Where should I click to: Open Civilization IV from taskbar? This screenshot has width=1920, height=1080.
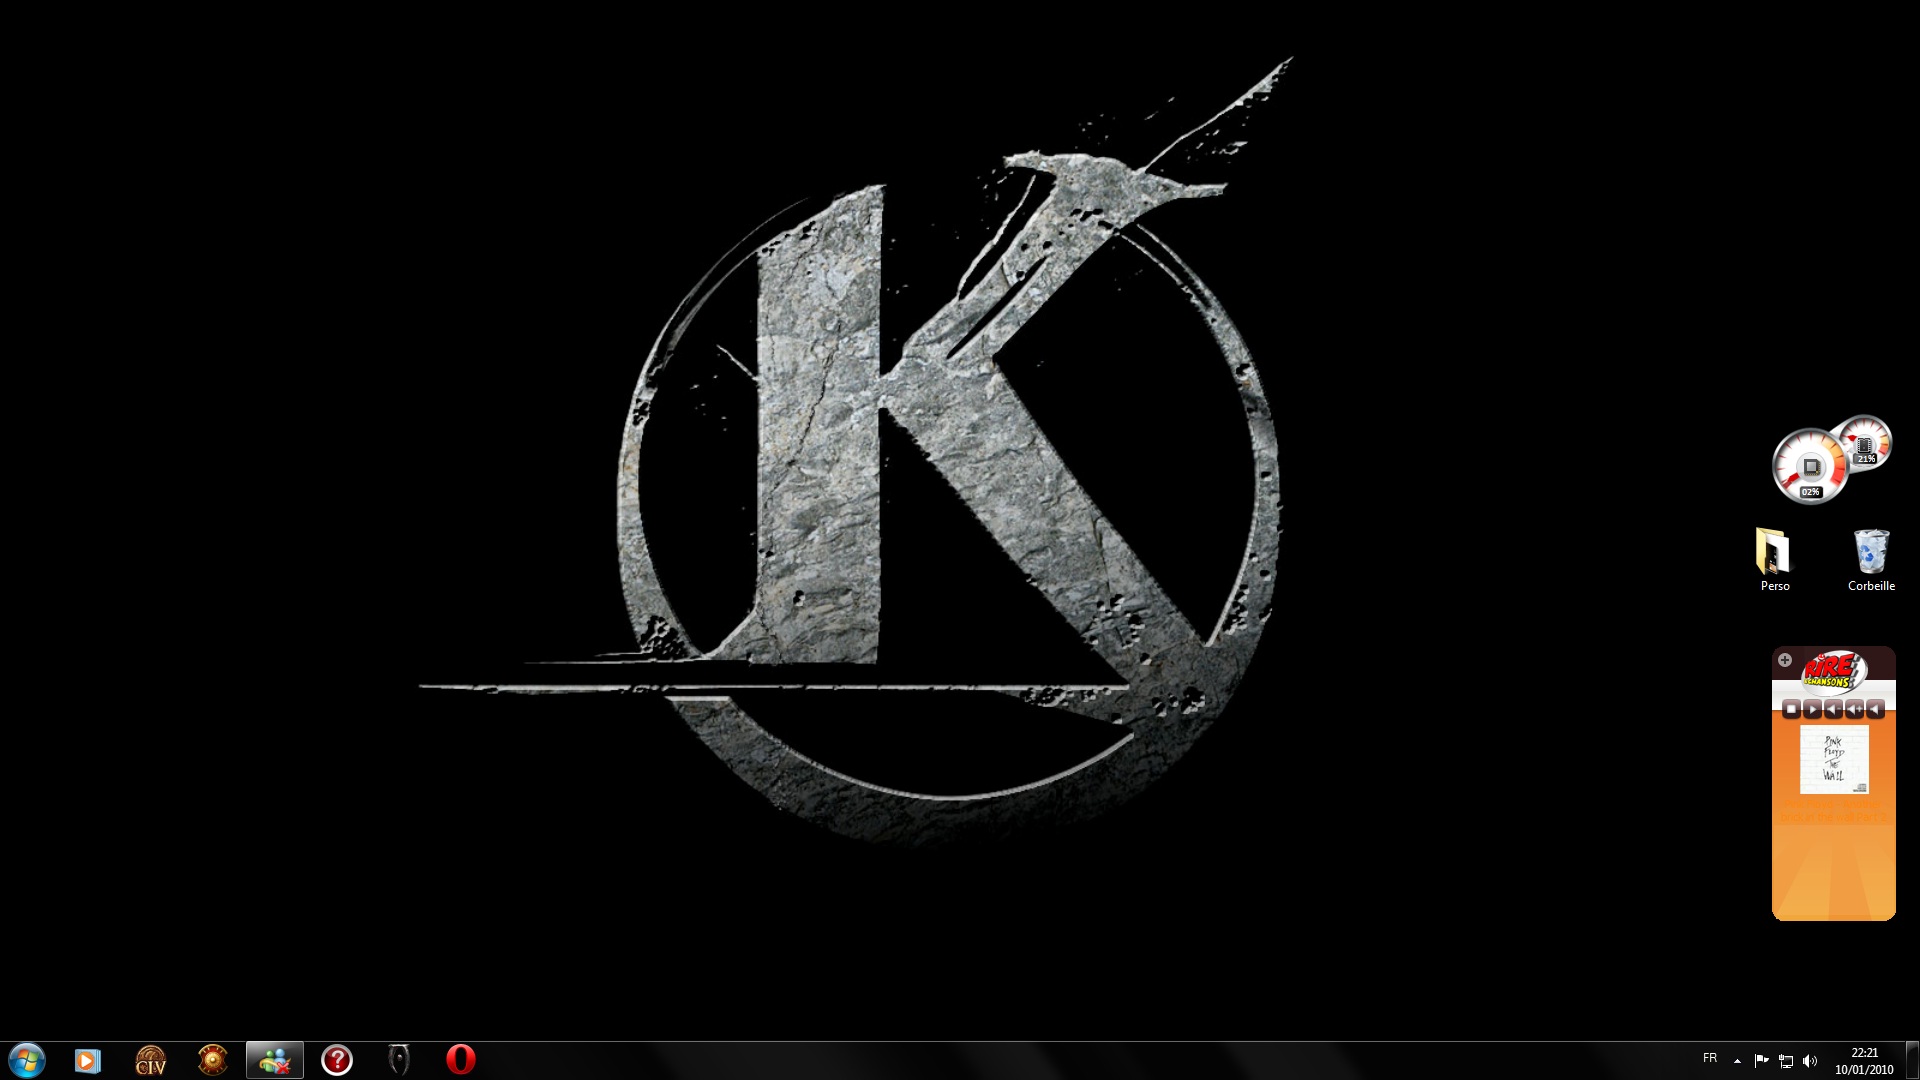click(x=150, y=1060)
